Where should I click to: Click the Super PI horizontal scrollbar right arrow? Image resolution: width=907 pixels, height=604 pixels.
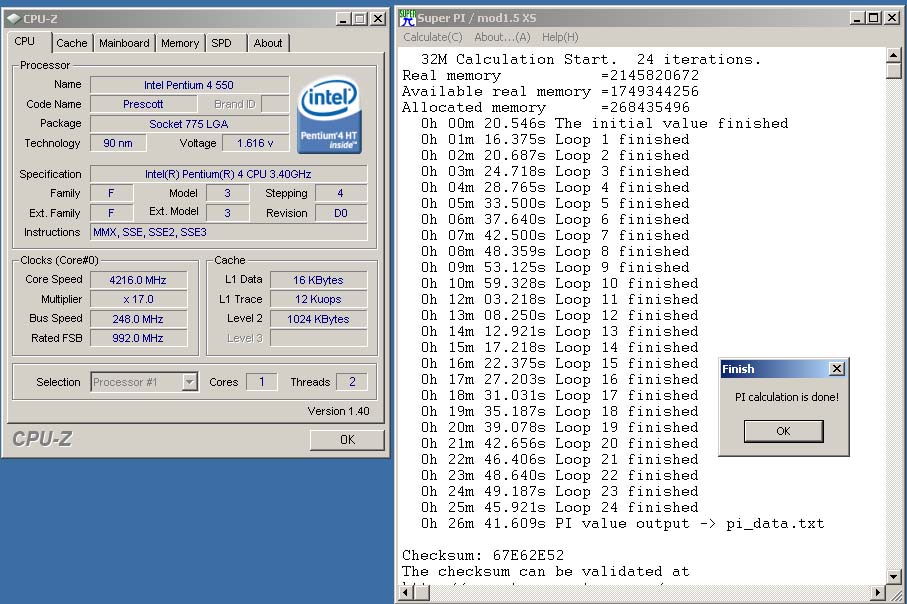[x=878, y=592]
